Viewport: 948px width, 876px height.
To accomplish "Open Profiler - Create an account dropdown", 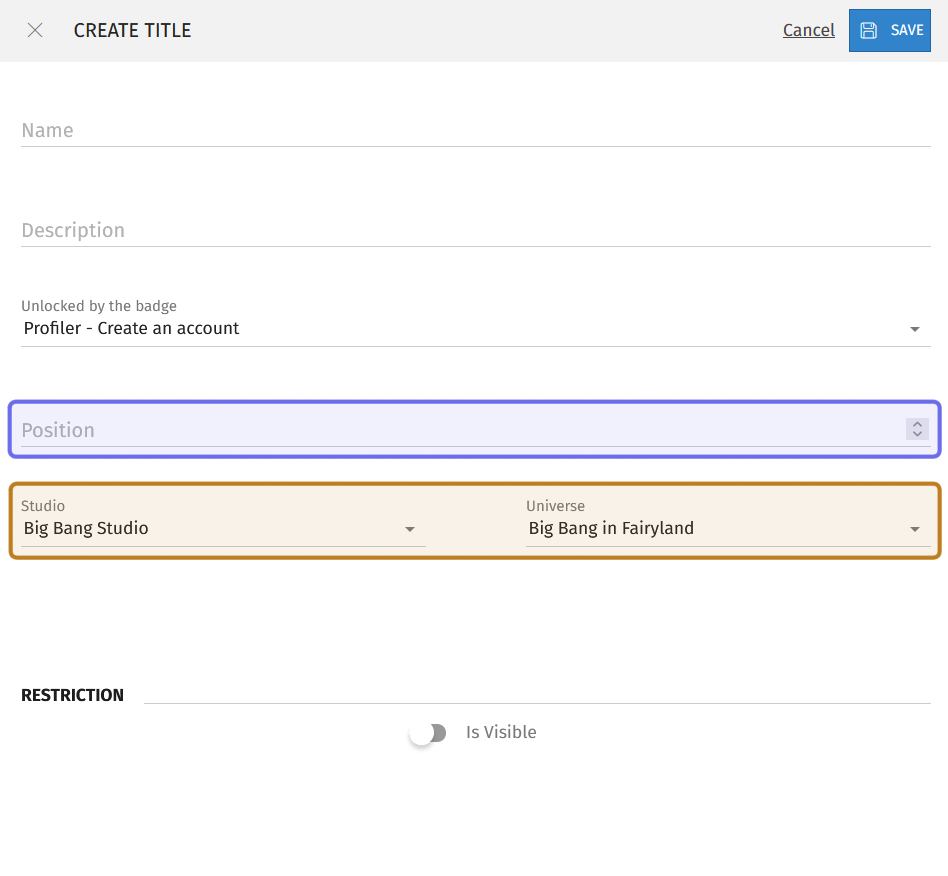I will [476, 328].
